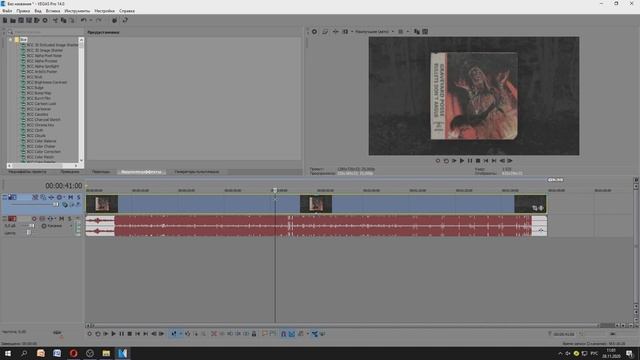The height and width of the screenshot is (360, 640).
Task: Start playback with timeline Play button
Action: [x=113, y=334]
